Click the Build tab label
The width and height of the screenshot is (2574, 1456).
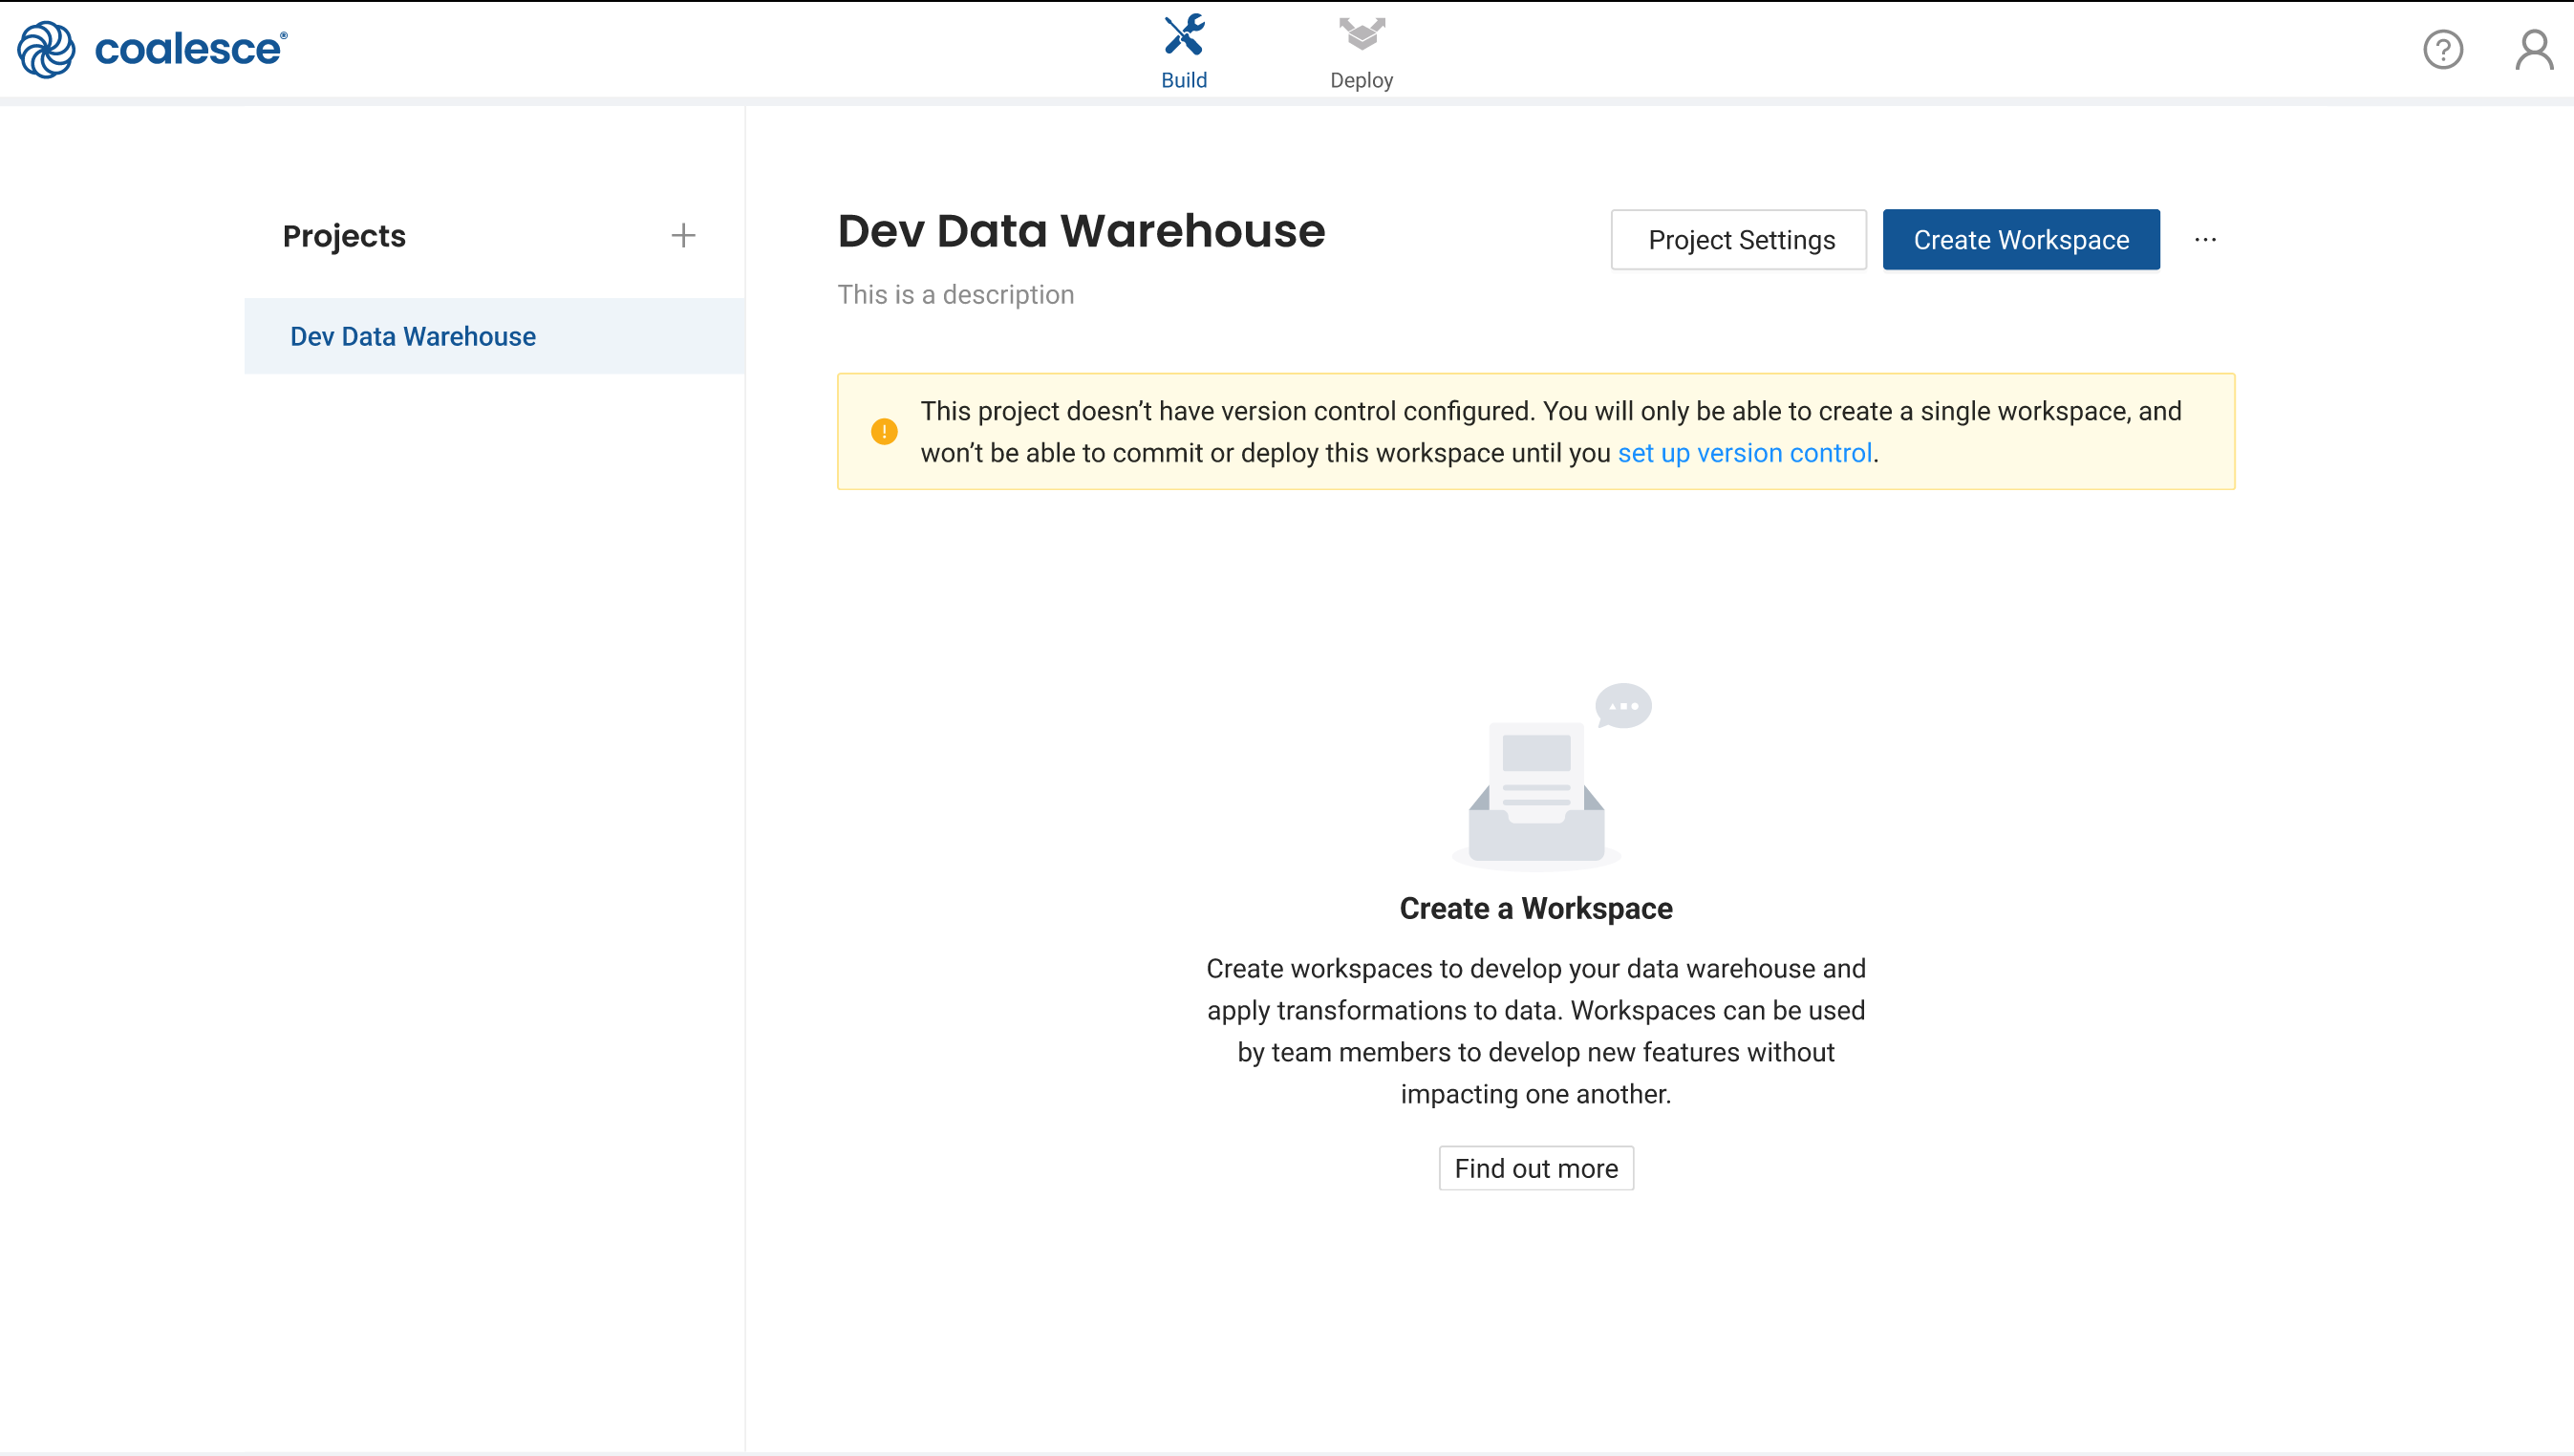(x=1185, y=79)
